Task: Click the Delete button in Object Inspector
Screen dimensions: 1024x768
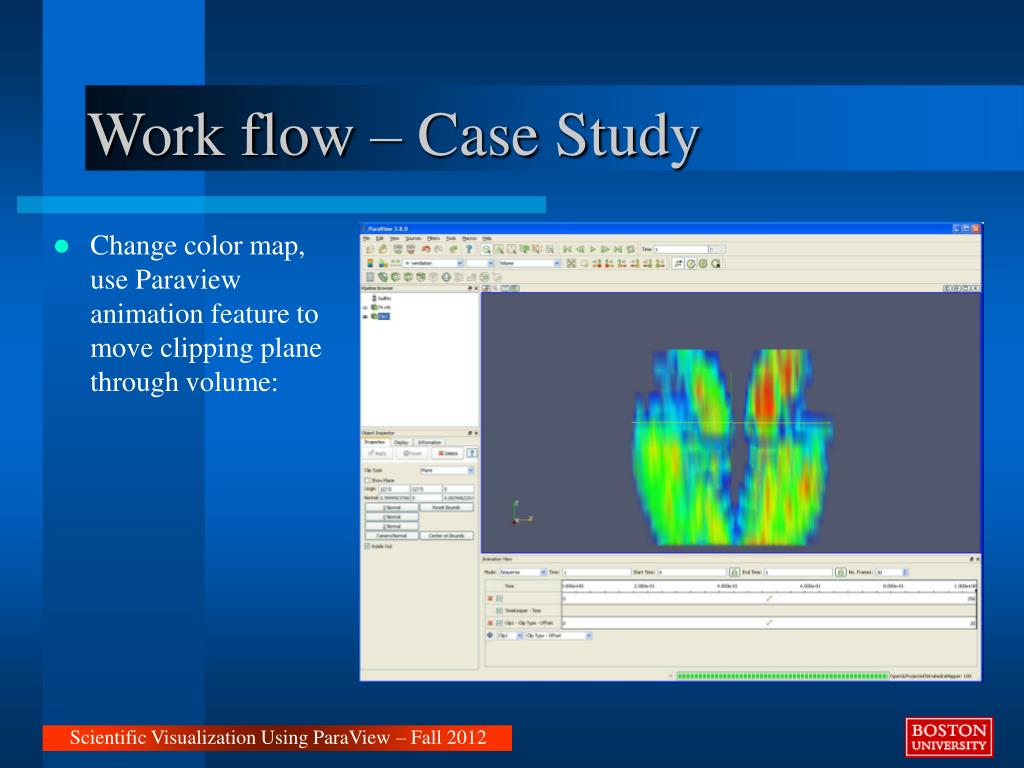Action: [447, 453]
